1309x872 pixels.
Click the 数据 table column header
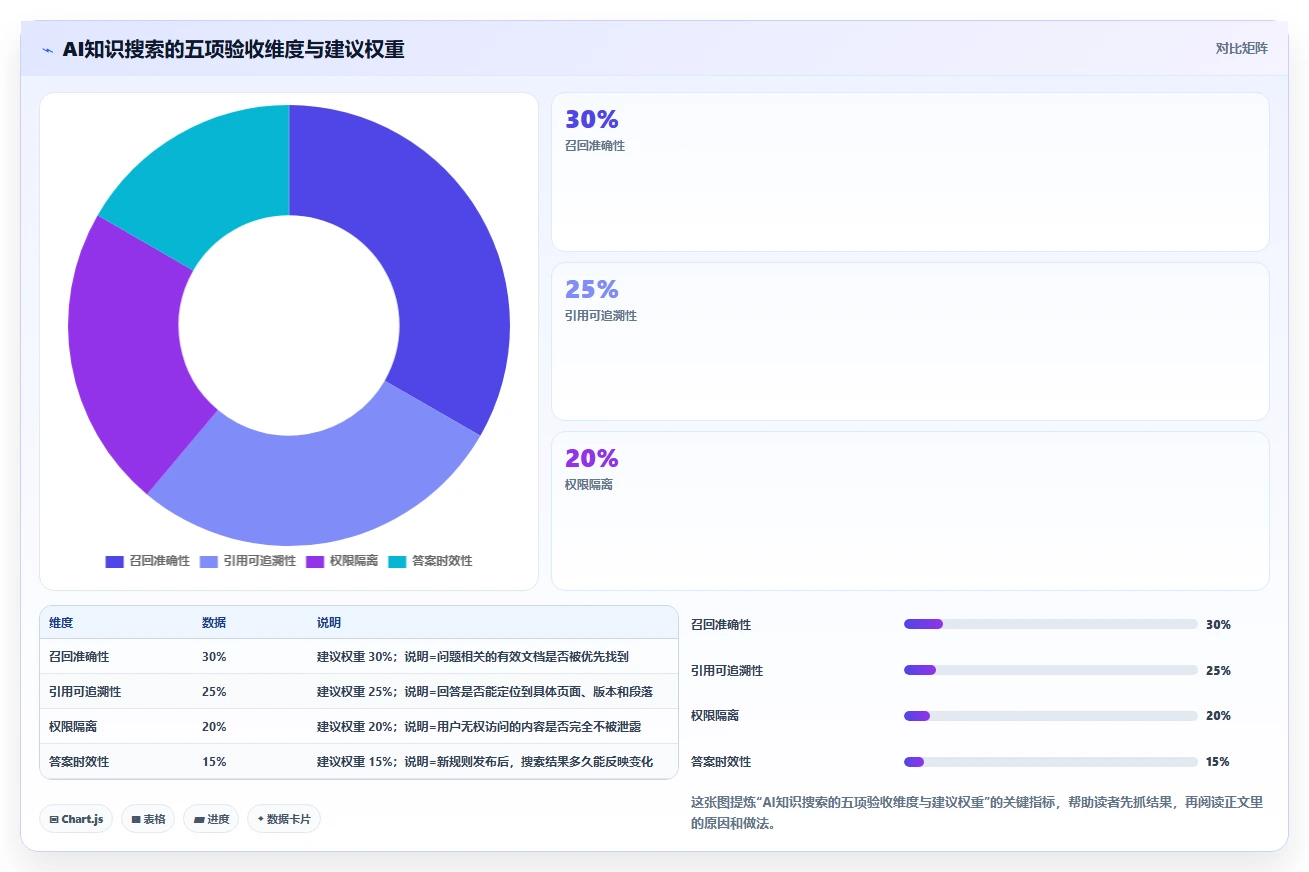(x=214, y=622)
